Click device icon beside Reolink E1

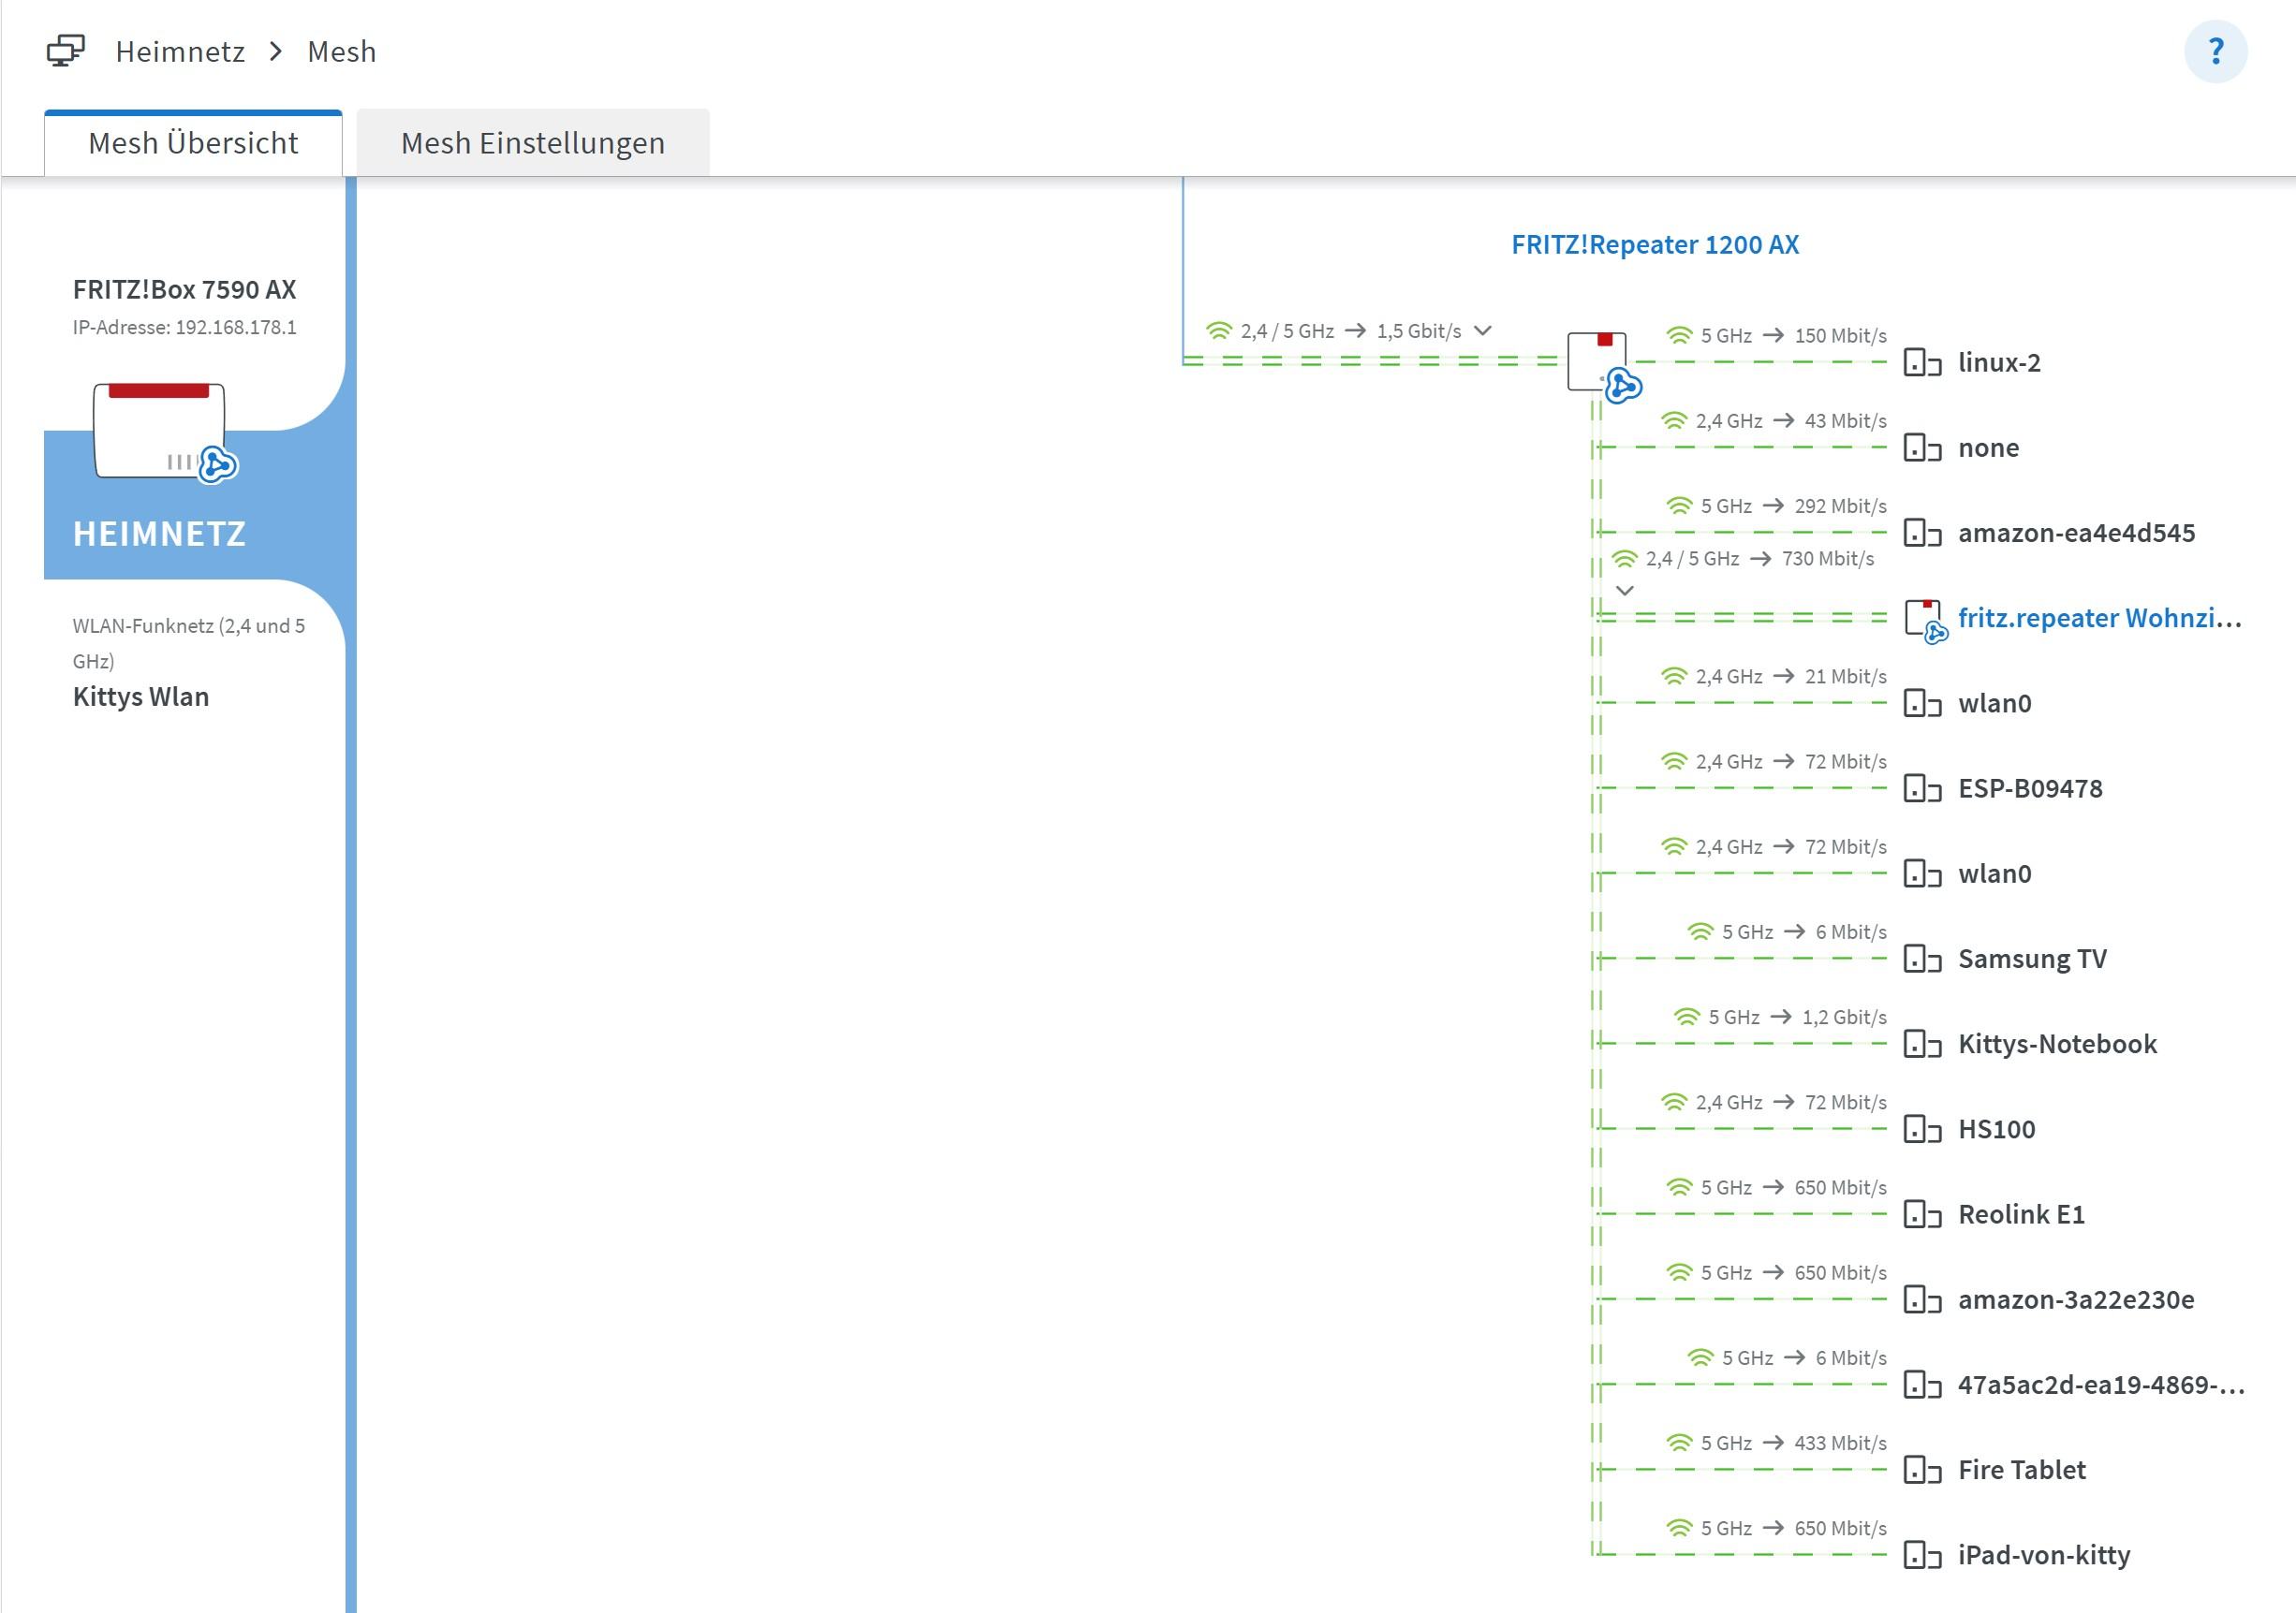(x=1922, y=1214)
